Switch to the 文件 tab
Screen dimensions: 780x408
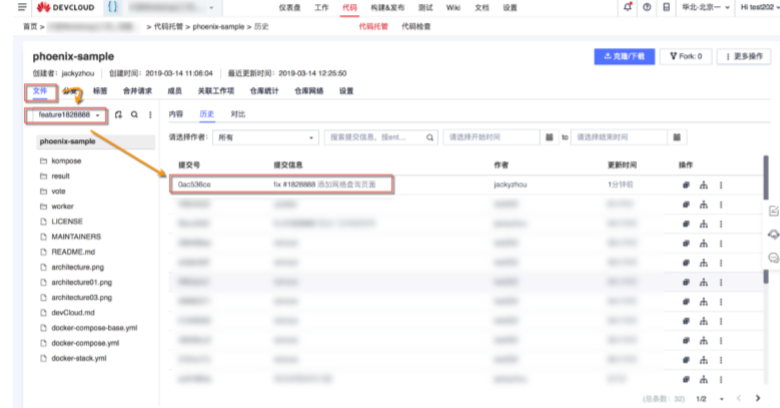point(40,91)
